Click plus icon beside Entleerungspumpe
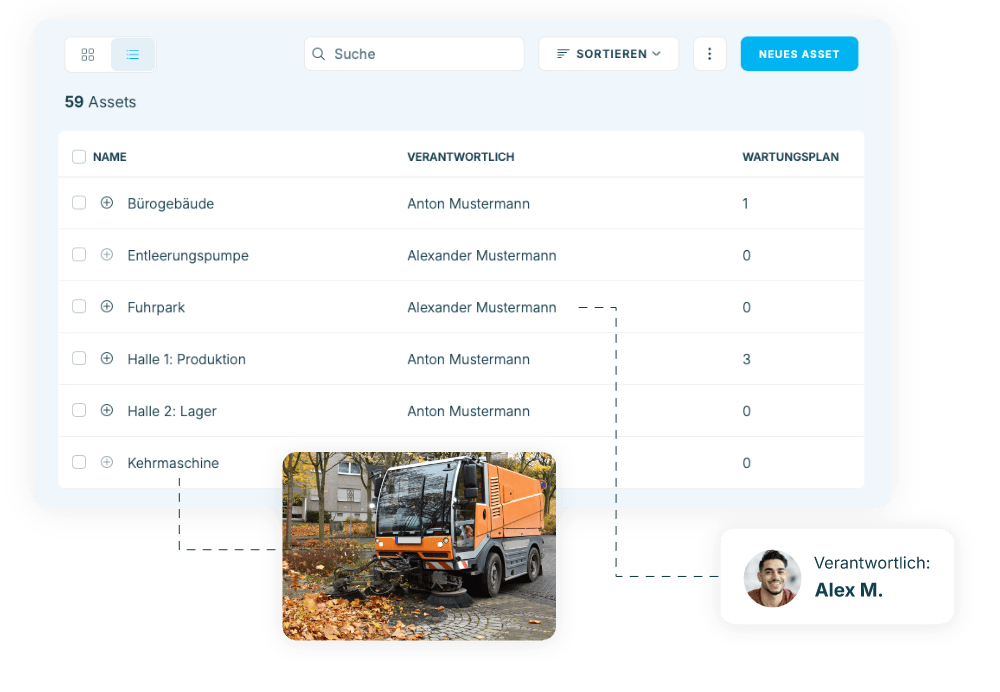This screenshot has width=1000, height=692. click(x=107, y=255)
